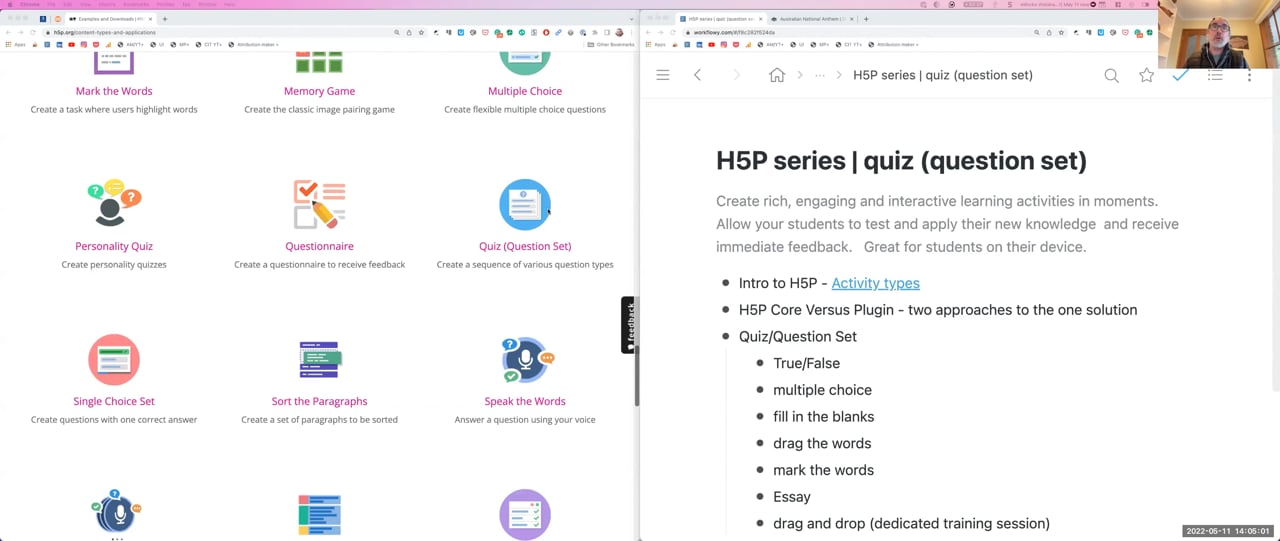Image resolution: width=1280 pixels, height=541 pixels.
Task: Select the drag and drop bullet item
Action: [x=911, y=523]
